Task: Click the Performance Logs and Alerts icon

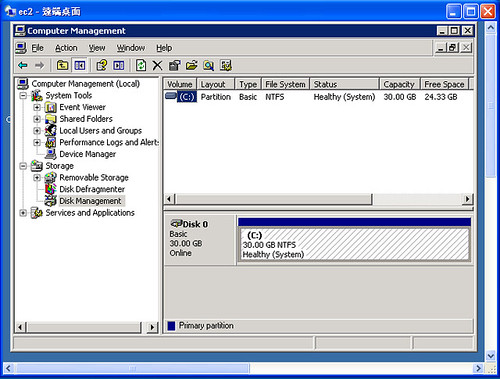Action: tap(51, 142)
